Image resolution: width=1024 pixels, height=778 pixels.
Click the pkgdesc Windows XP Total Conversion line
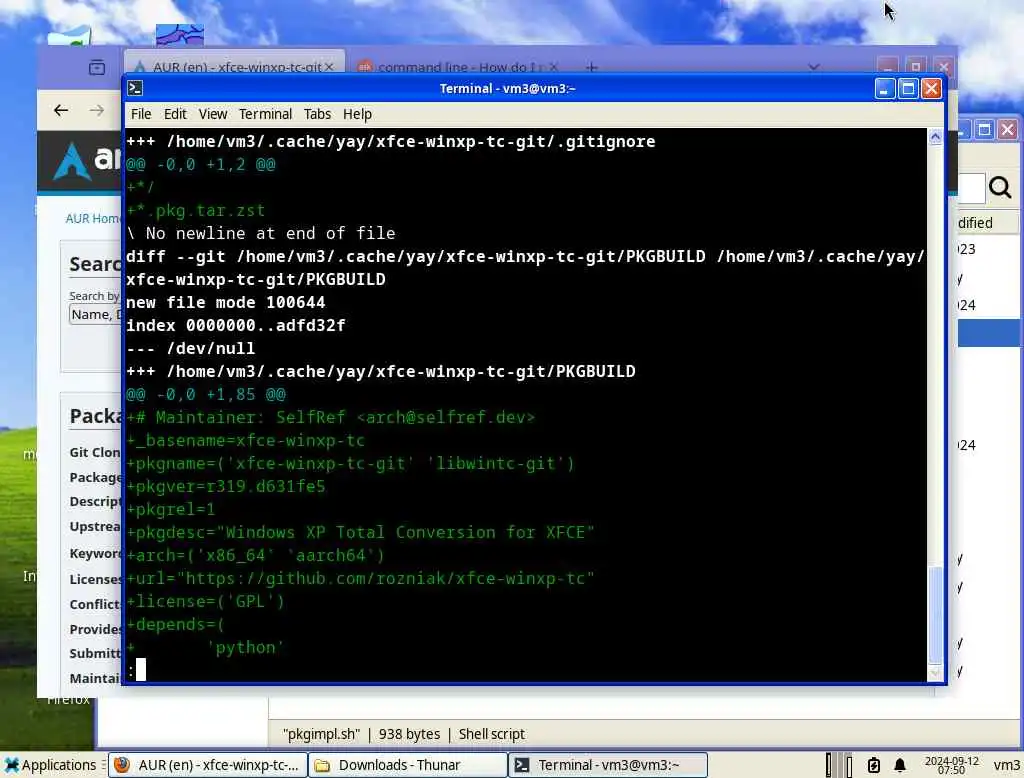pyautogui.click(x=360, y=532)
